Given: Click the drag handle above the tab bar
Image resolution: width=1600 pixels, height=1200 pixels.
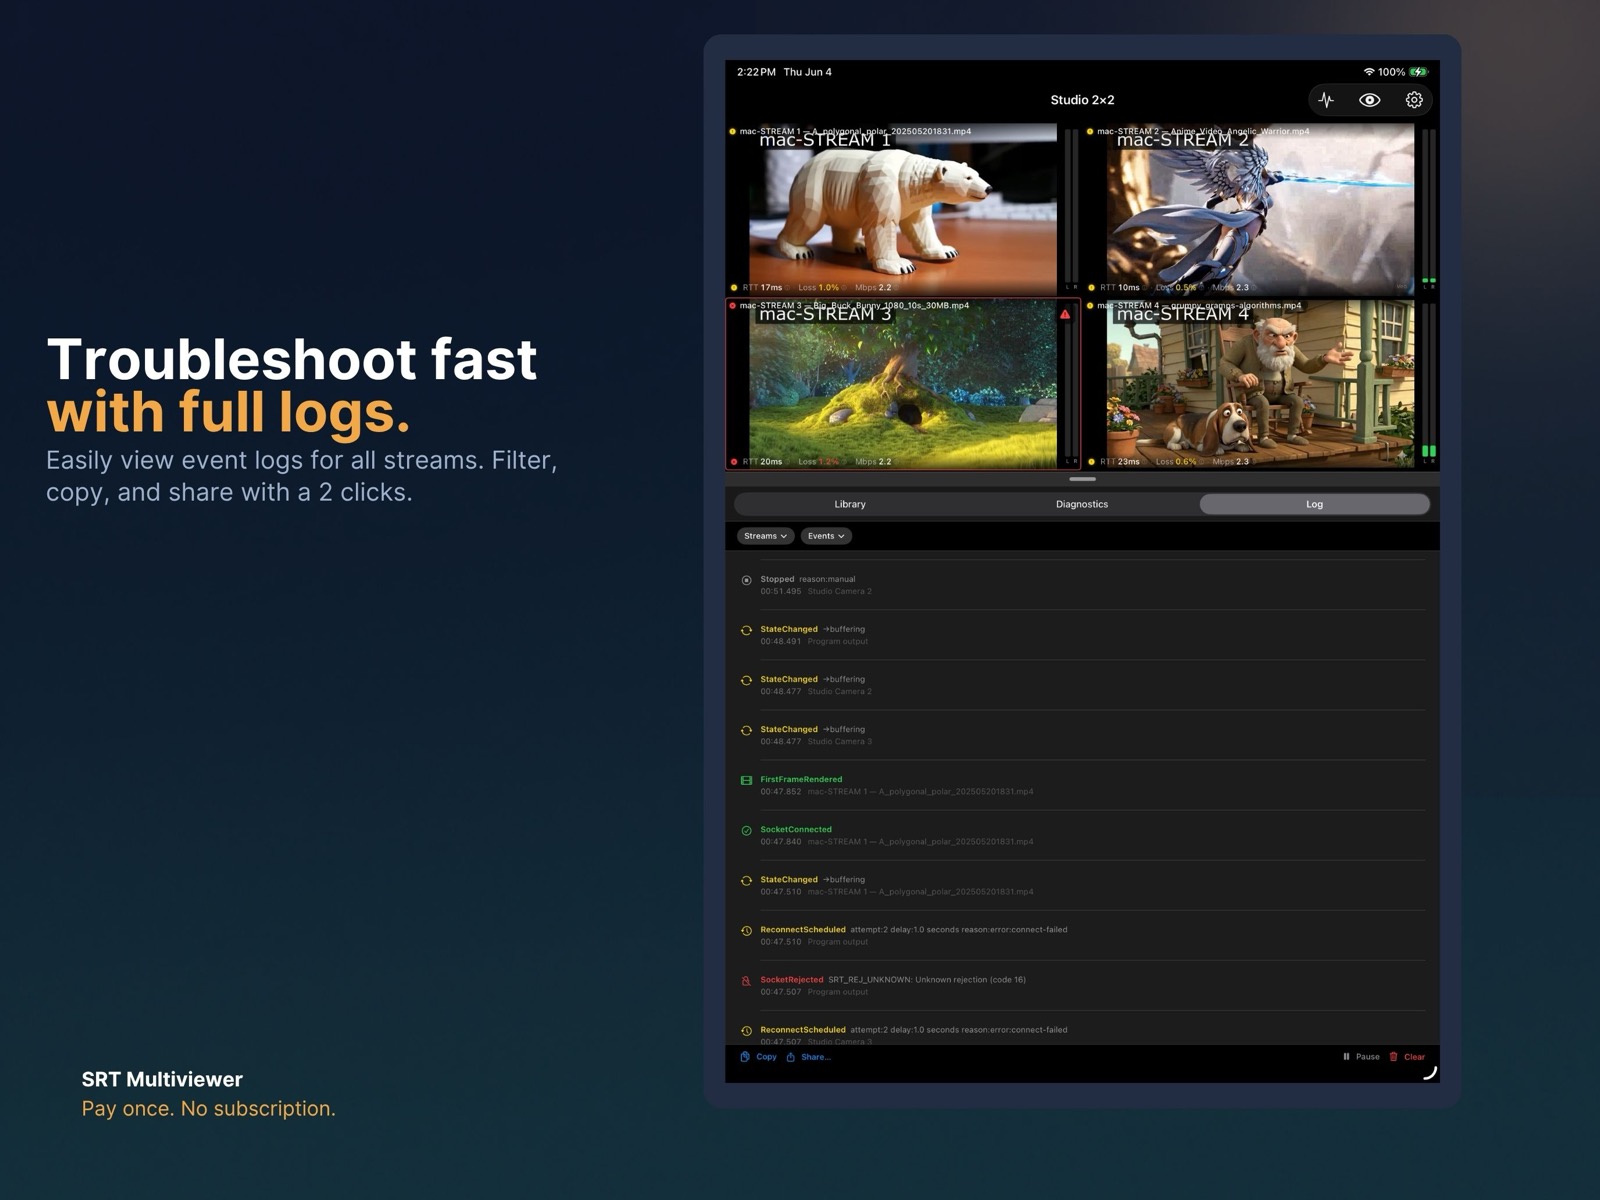Looking at the screenshot, I should (x=1082, y=480).
